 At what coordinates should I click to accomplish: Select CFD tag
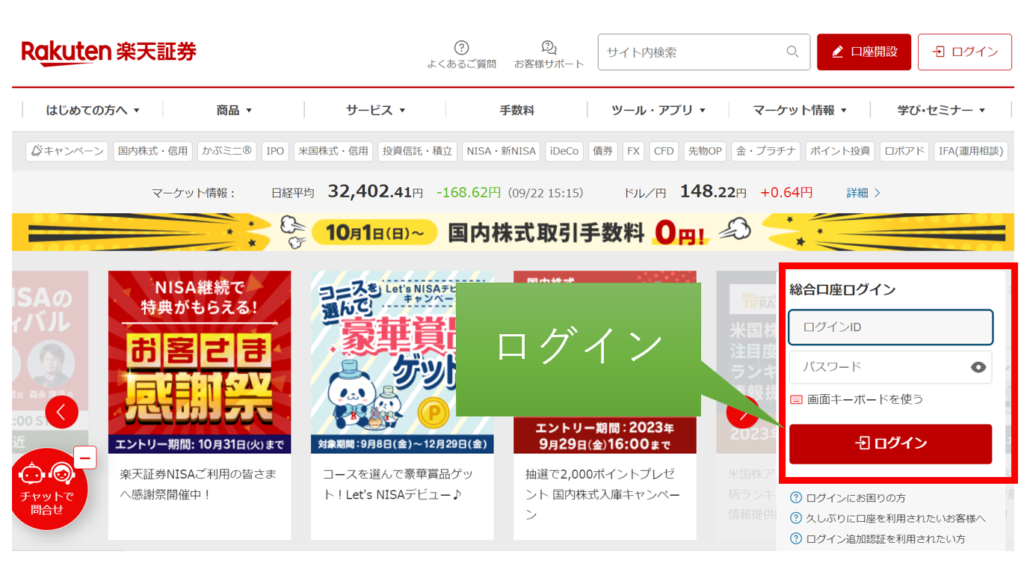pos(664,151)
